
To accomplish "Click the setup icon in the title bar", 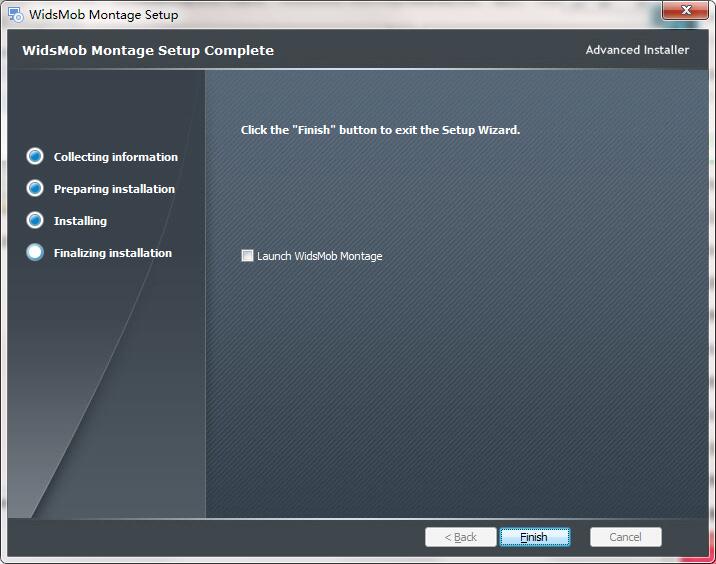I will click(x=16, y=15).
